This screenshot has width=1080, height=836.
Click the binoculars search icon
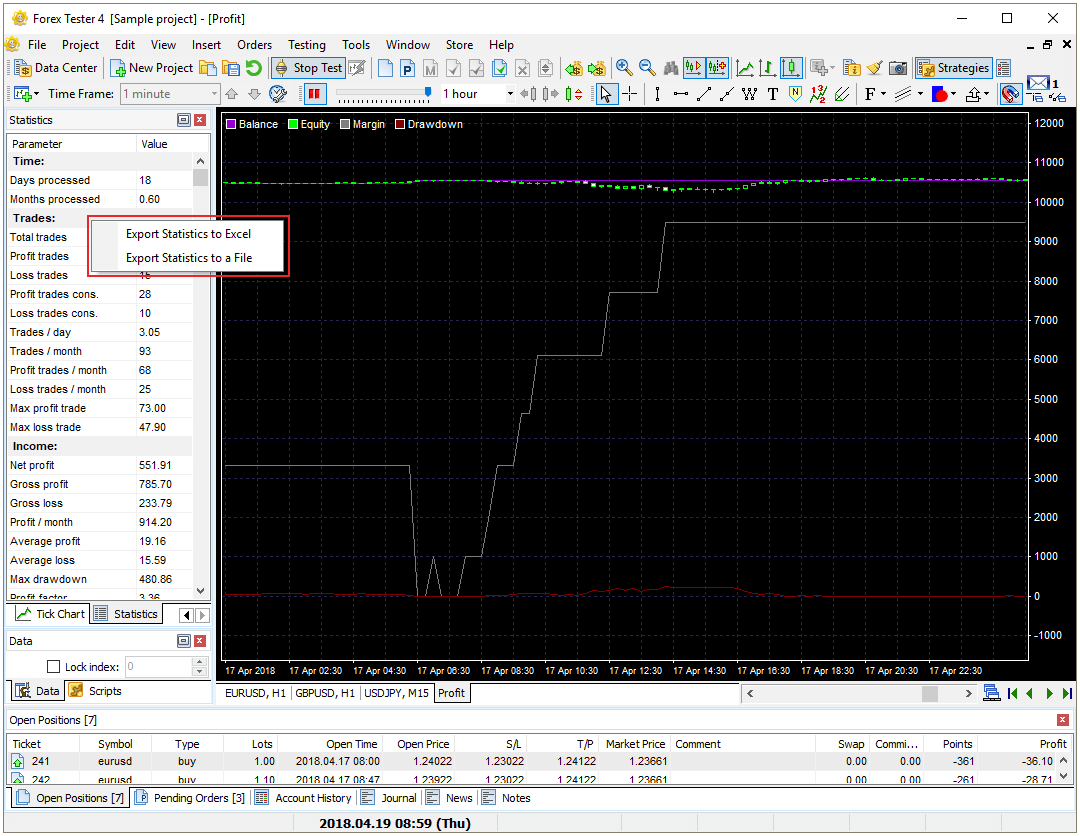(x=670, y=67)
